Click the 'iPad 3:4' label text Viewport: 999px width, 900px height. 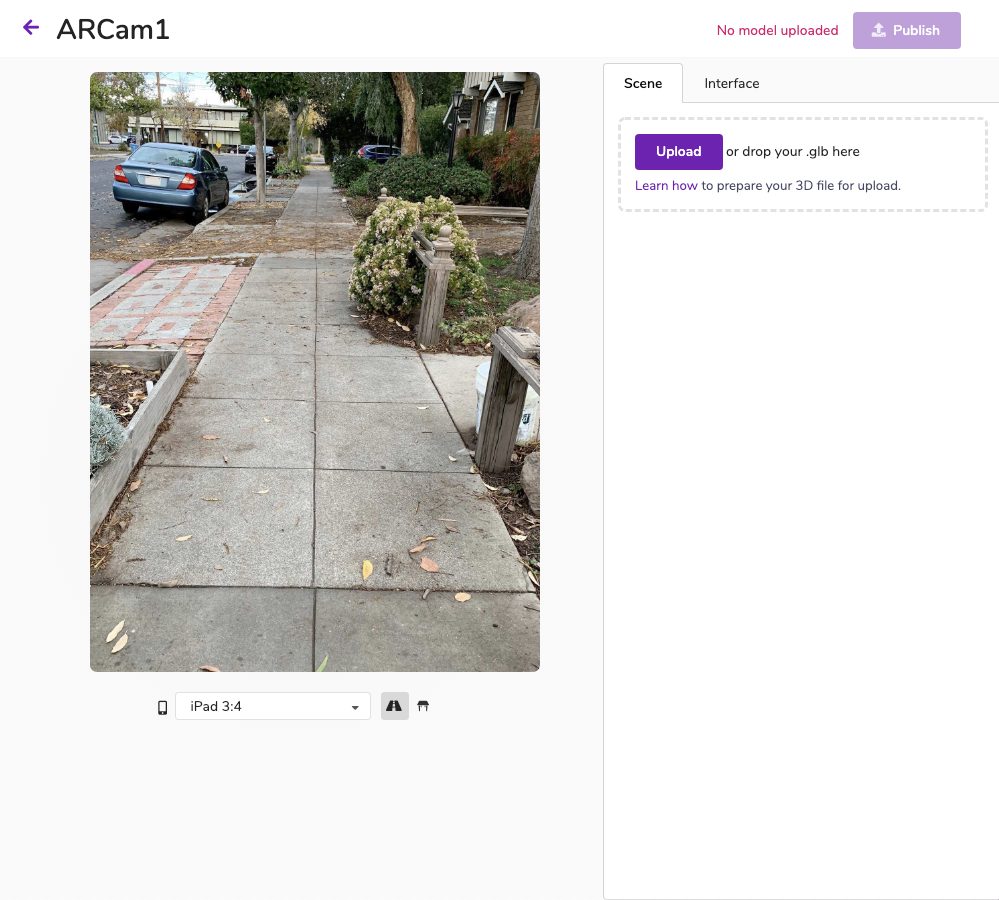click(x=216, y=706)
